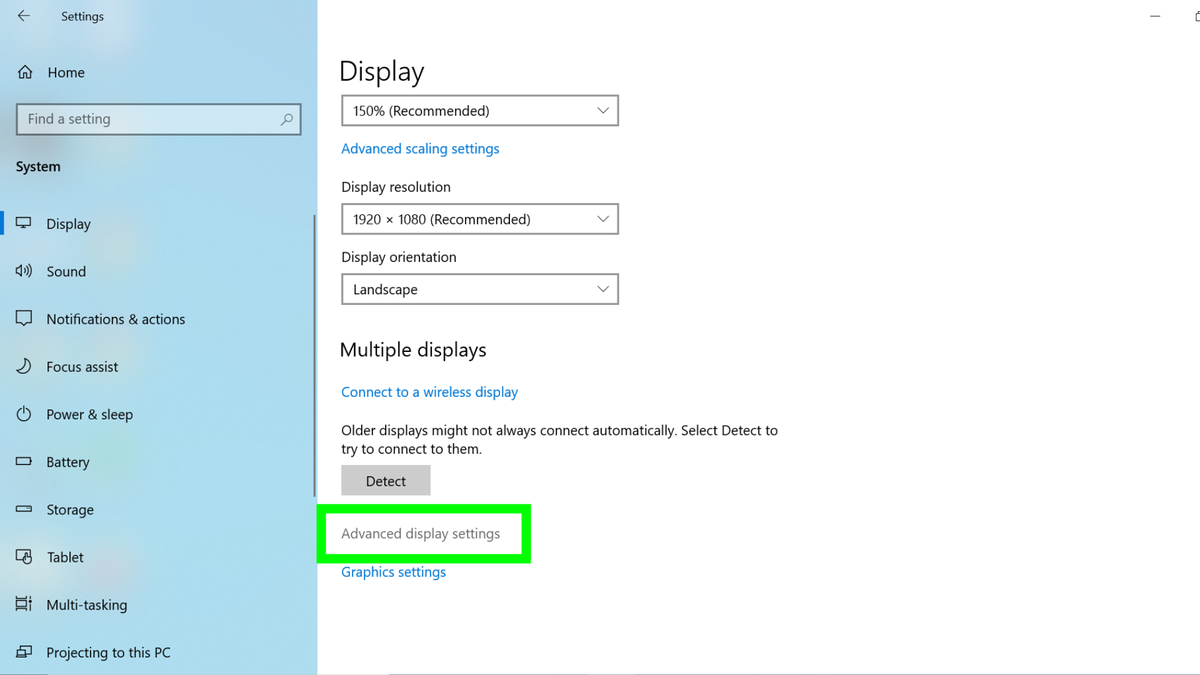Select the Storage drive icon

point(23,509)
